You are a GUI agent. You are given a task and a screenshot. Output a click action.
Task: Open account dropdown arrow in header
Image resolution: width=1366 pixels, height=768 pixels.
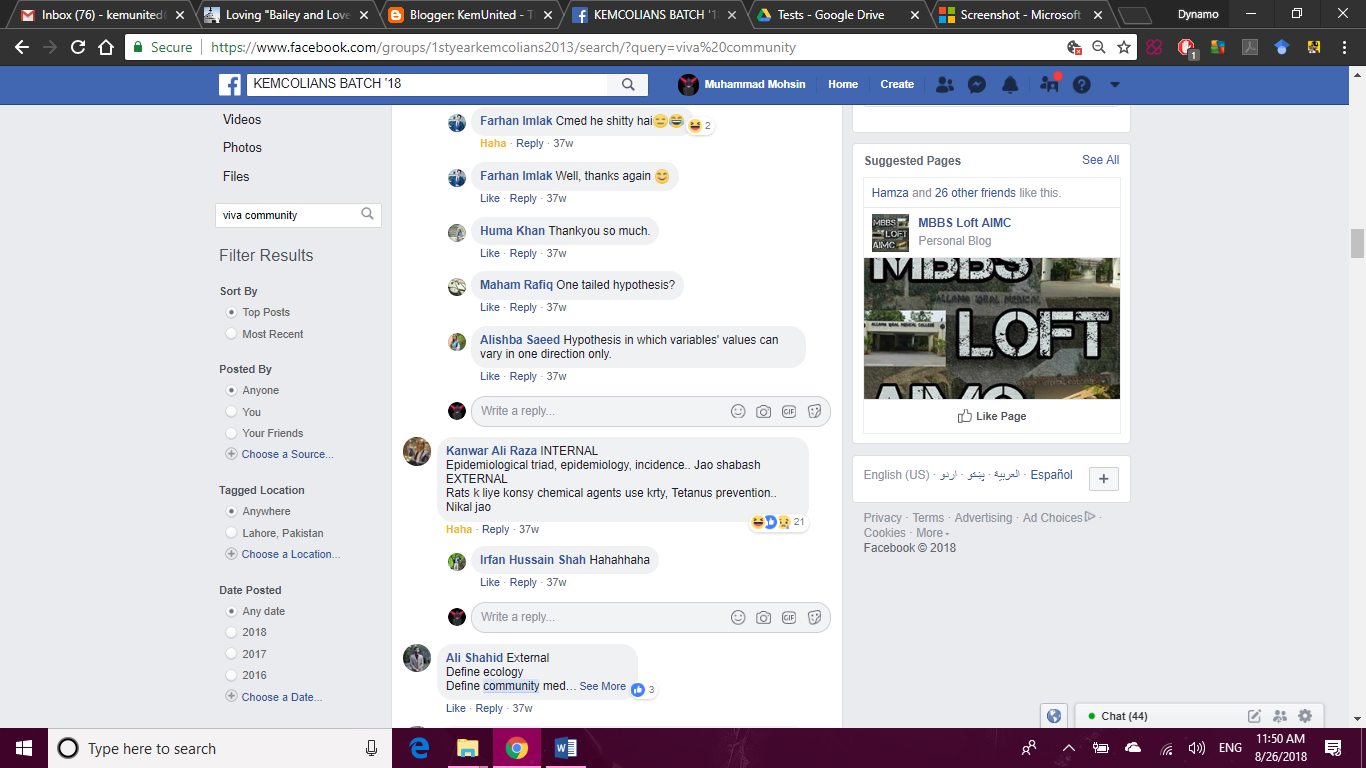(1115, 85)
